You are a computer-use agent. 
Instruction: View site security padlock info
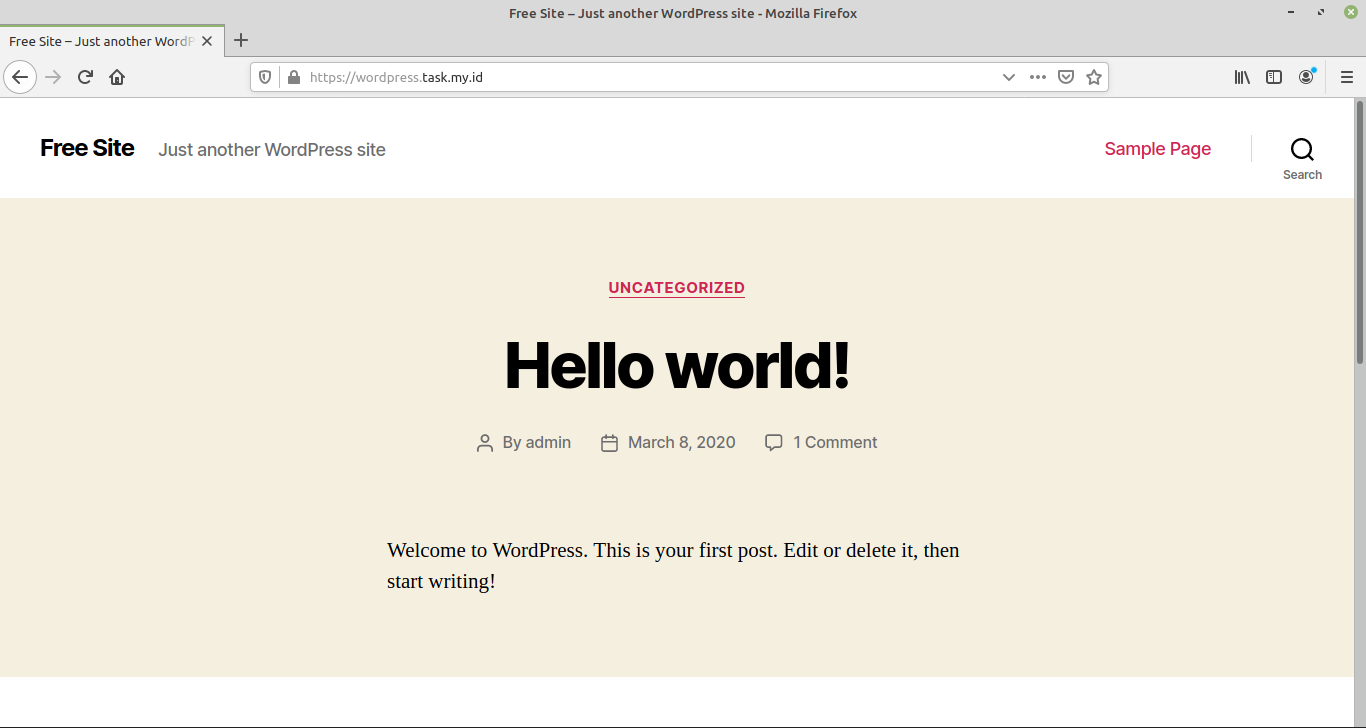click(293, 77)
